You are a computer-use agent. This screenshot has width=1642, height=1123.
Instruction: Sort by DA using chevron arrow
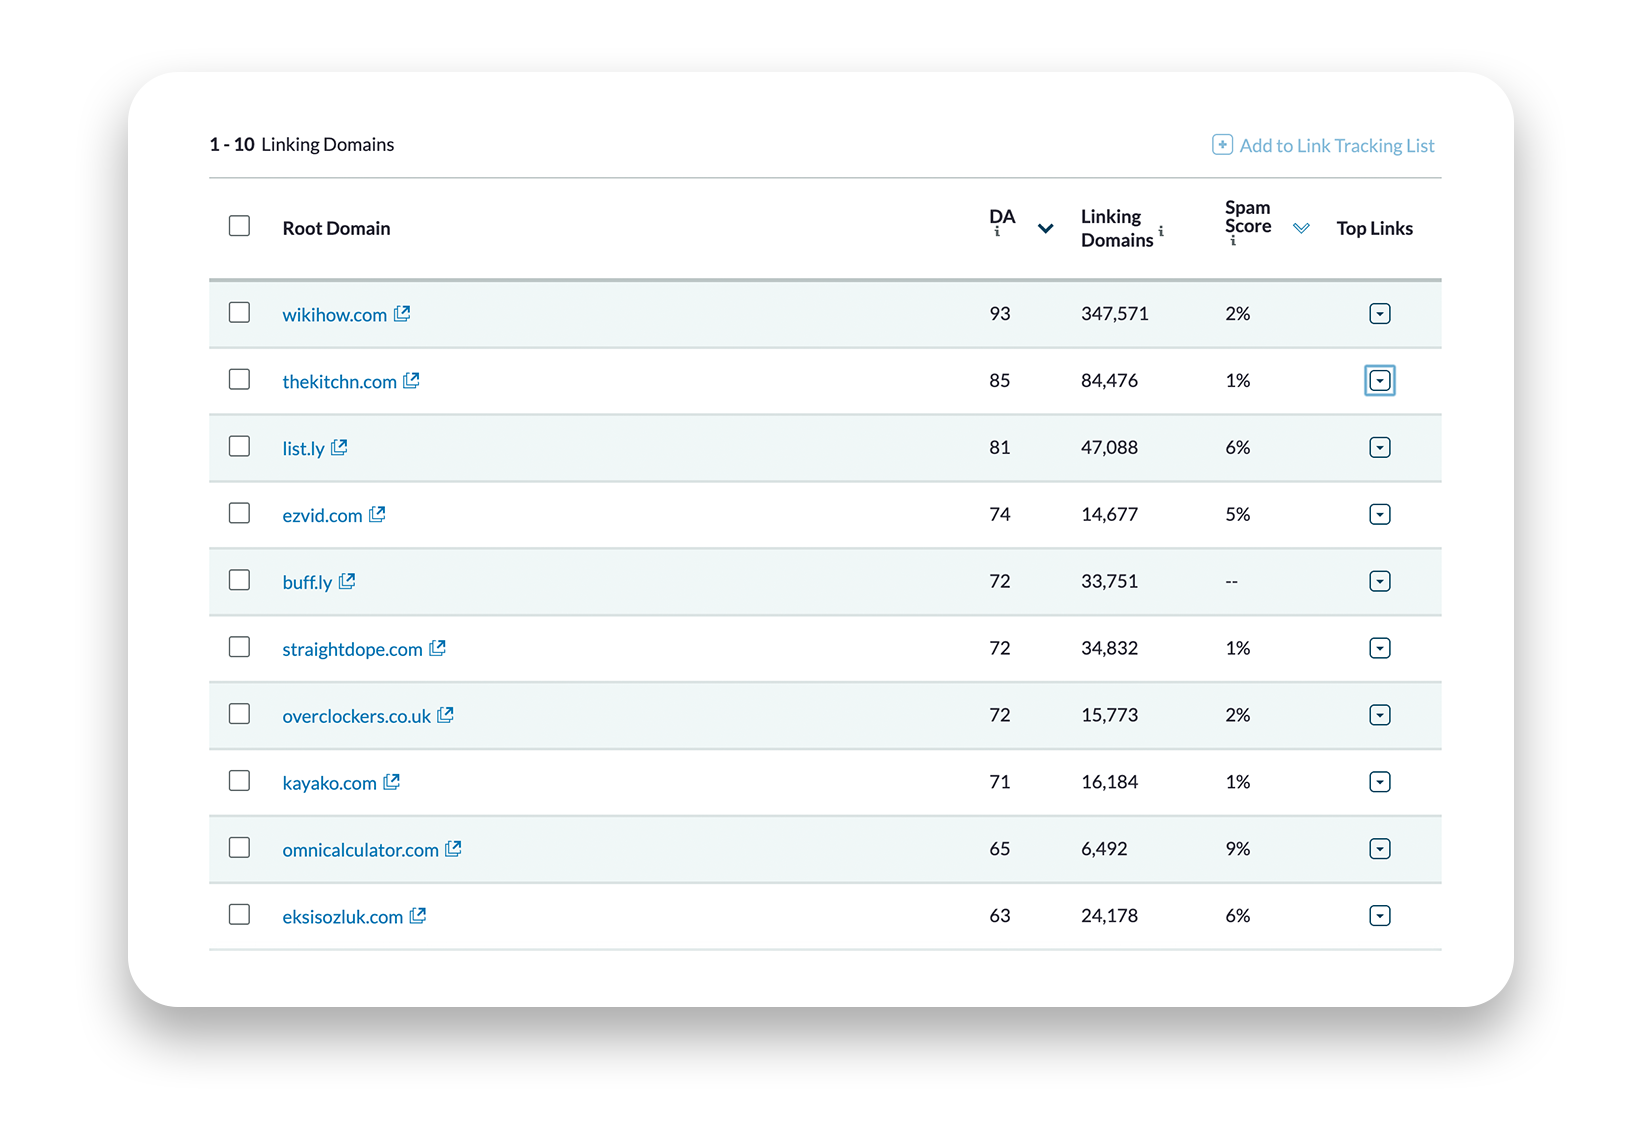click(1045, 229)
